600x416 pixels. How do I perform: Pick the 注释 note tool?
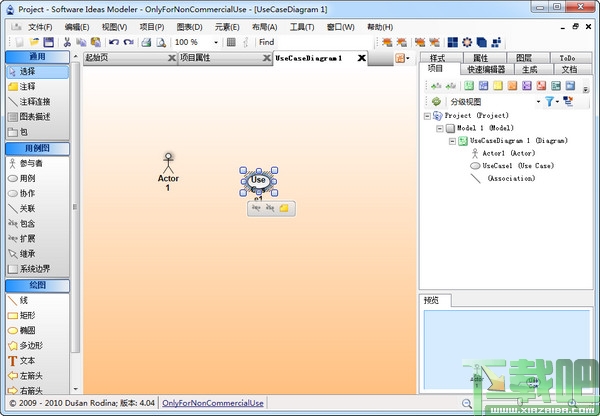pos(37,86)
